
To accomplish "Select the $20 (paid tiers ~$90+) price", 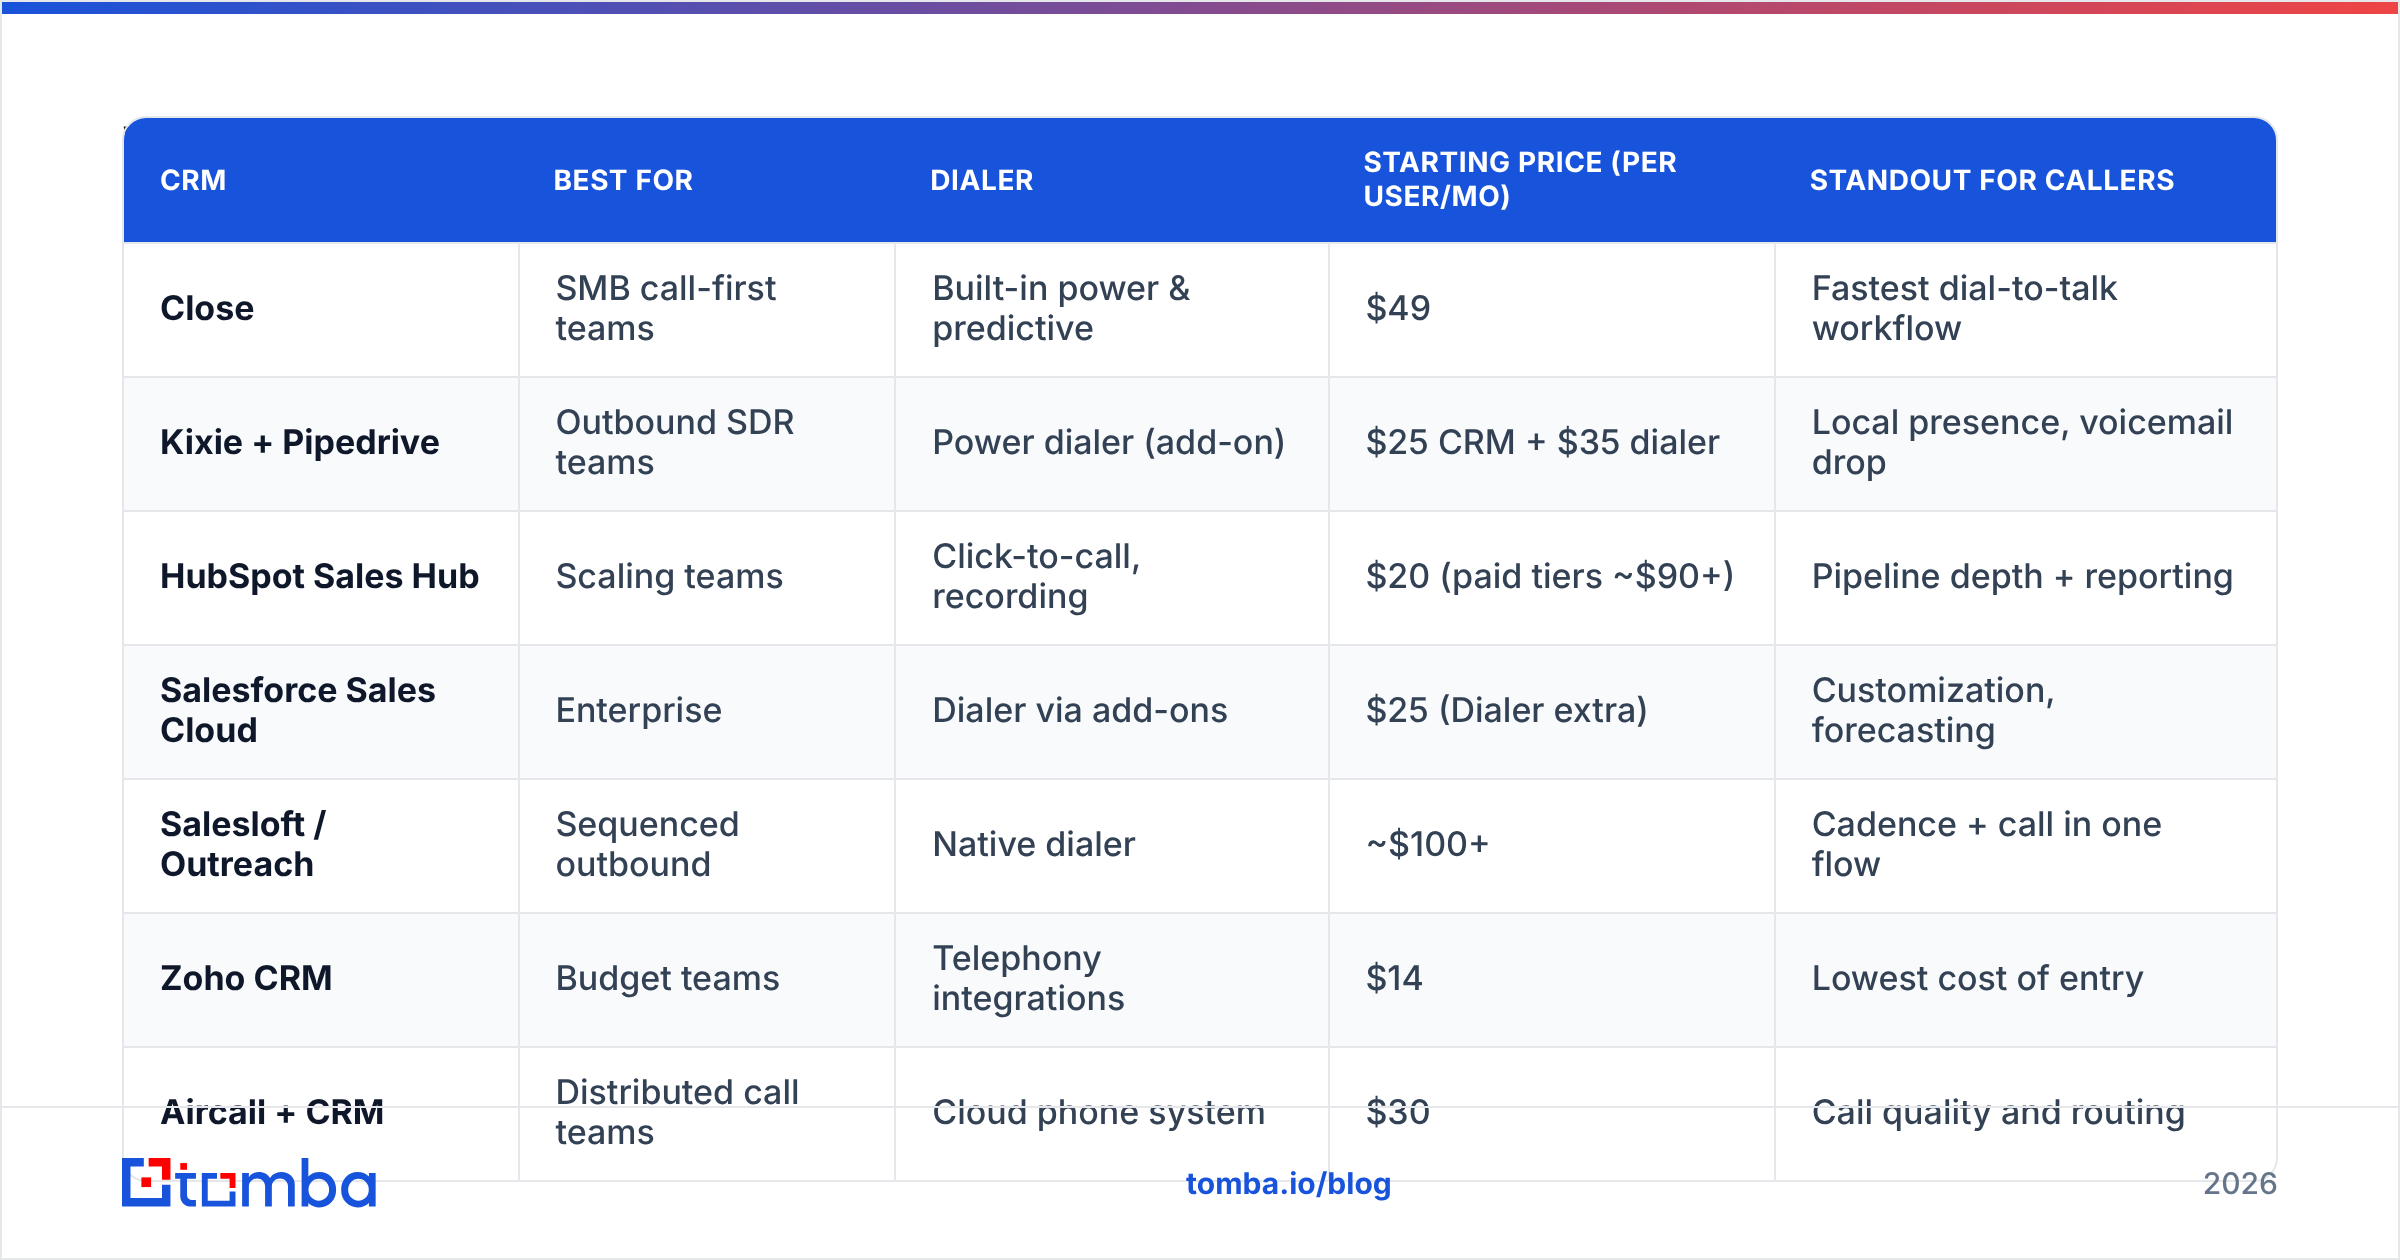I will [1552, 577].
